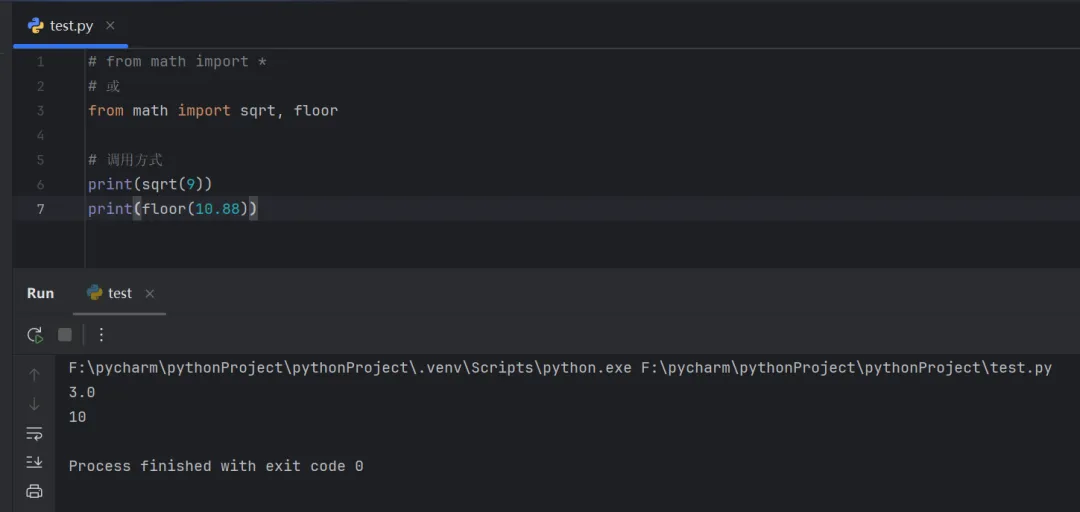Screen dimensions: 1080x512
Task: Click the Run panel title label
Action: (40, 293)
